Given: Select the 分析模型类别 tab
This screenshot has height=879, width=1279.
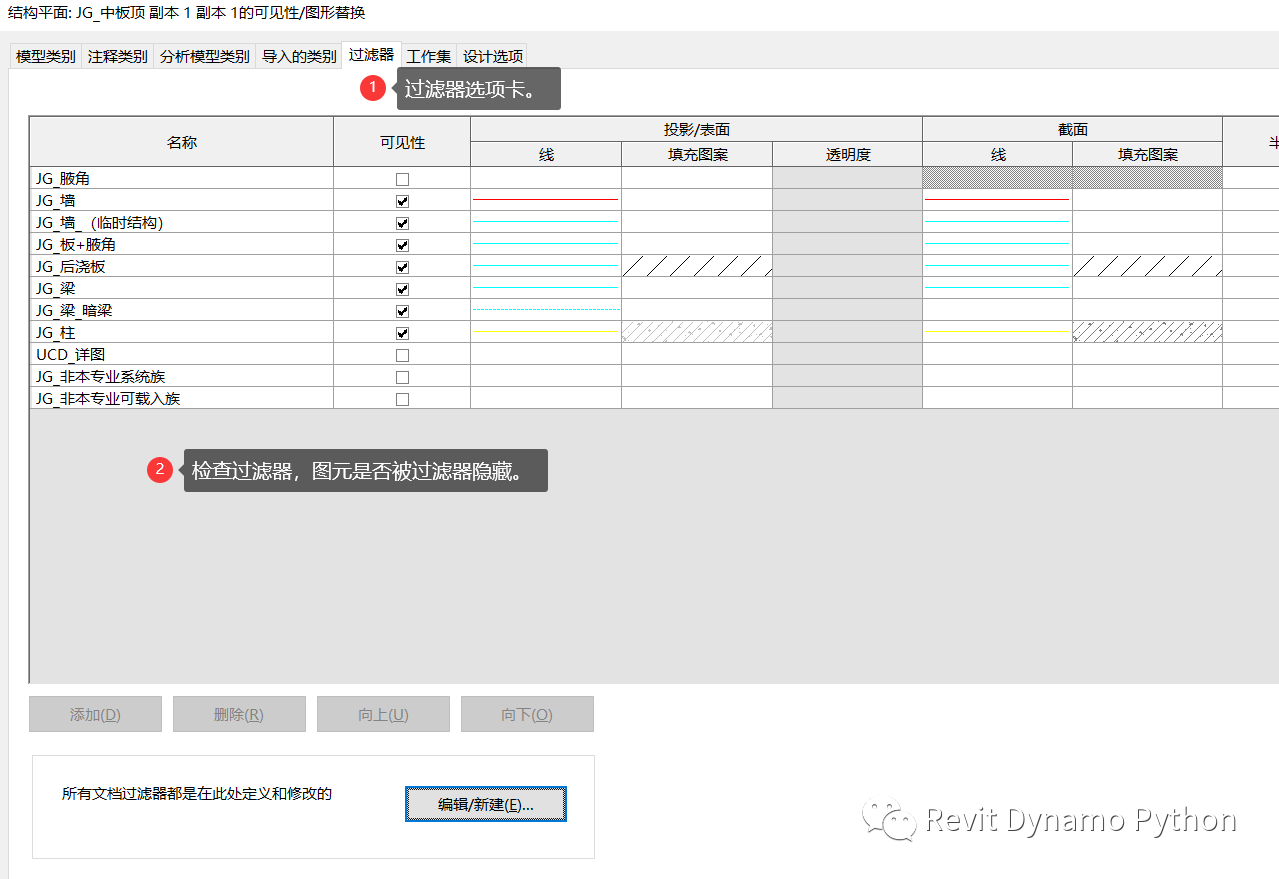Looking at the screenshot, I should [204, 57].
